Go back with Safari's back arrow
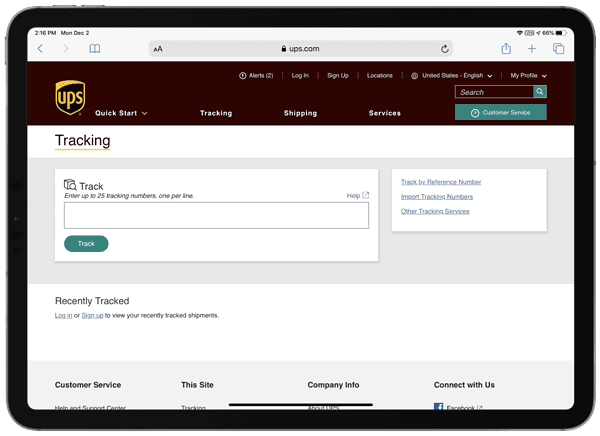This screenshot has width=600, height=436. tap(41, 49)
